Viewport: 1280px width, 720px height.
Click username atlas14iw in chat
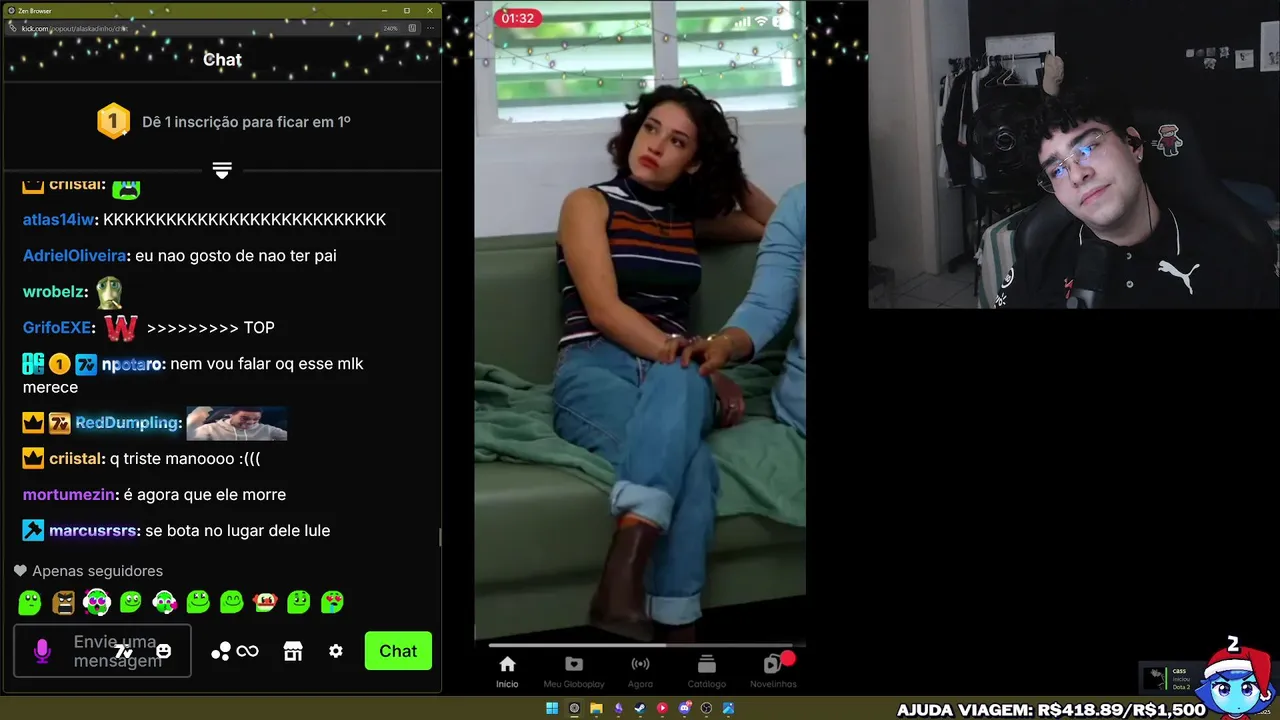coord(58,220)
